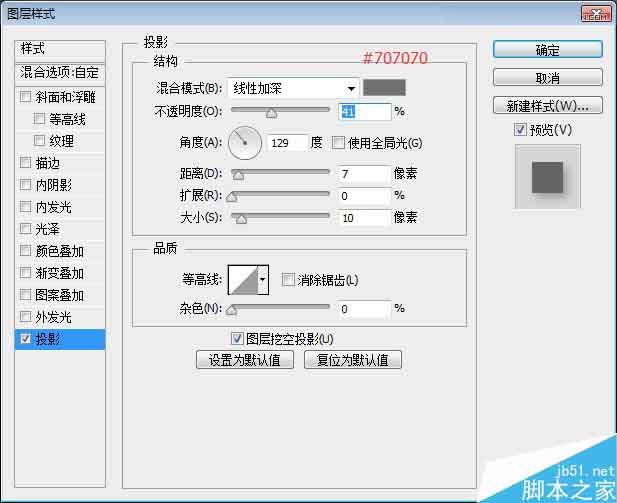This screenshot has width=617, height=503.
Task: Click the 扩展 slider handle
Action: 232,197
